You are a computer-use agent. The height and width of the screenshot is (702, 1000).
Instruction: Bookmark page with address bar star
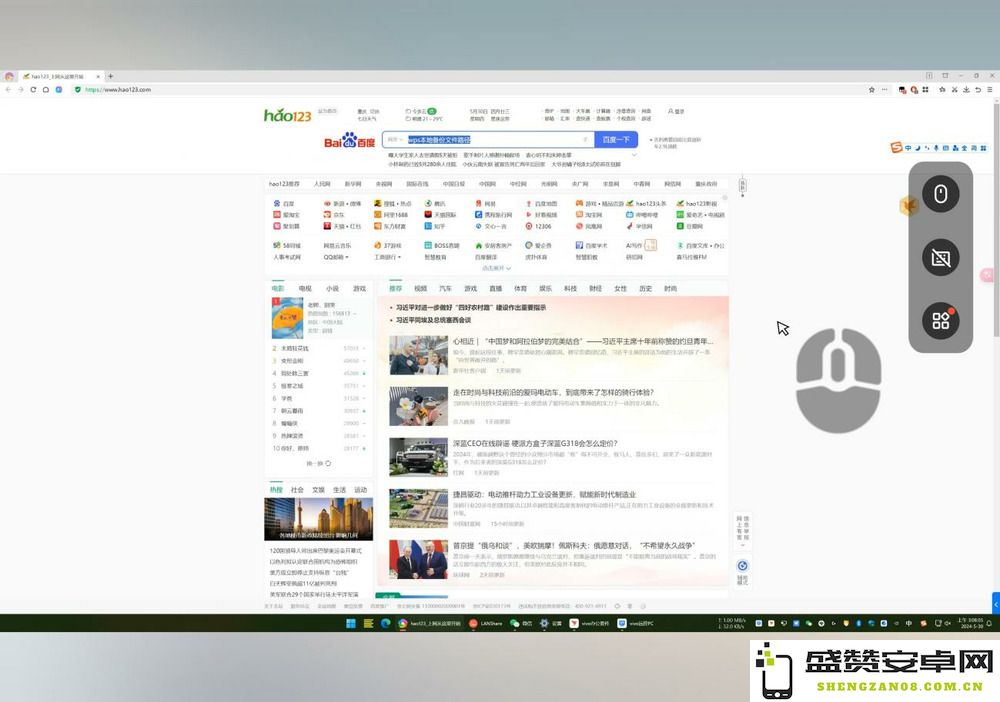click(872, 90)
